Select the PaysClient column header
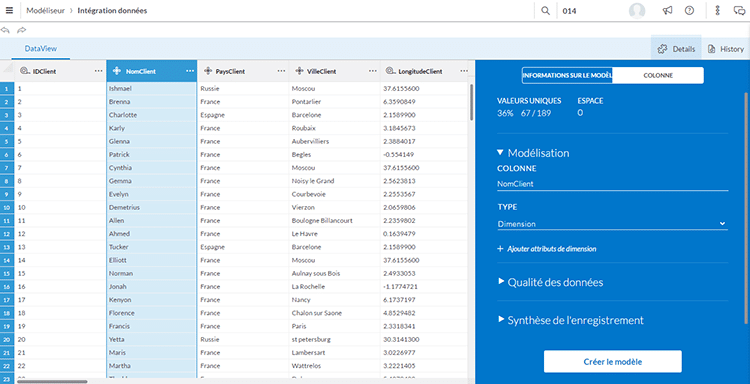Screen dimensions: 750x384 (x=243, y=71)
